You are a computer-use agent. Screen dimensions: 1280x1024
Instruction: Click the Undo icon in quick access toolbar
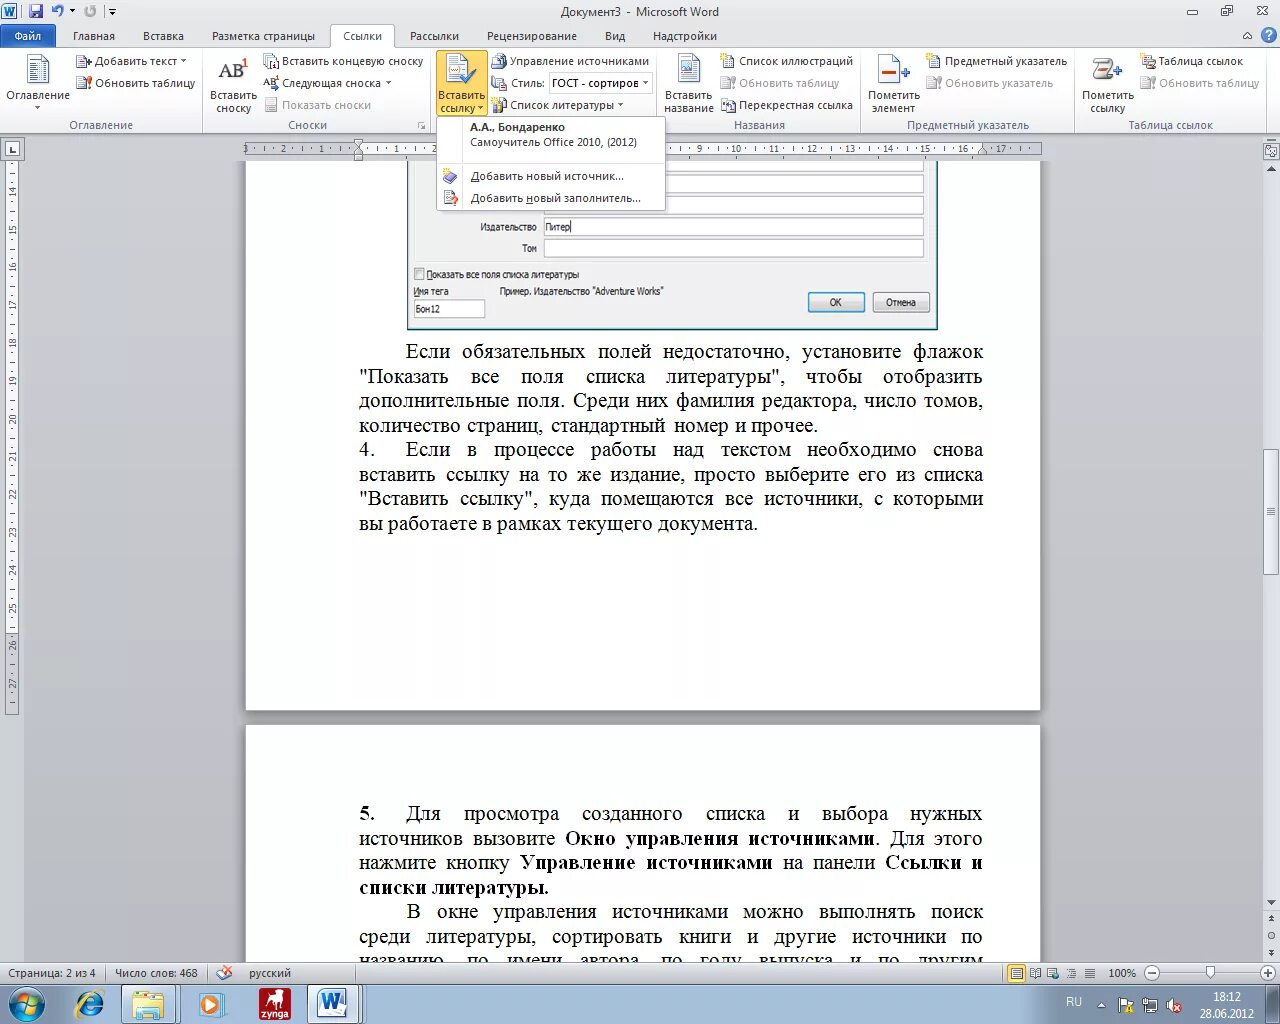pyautogui.click(x=57, y=11)
